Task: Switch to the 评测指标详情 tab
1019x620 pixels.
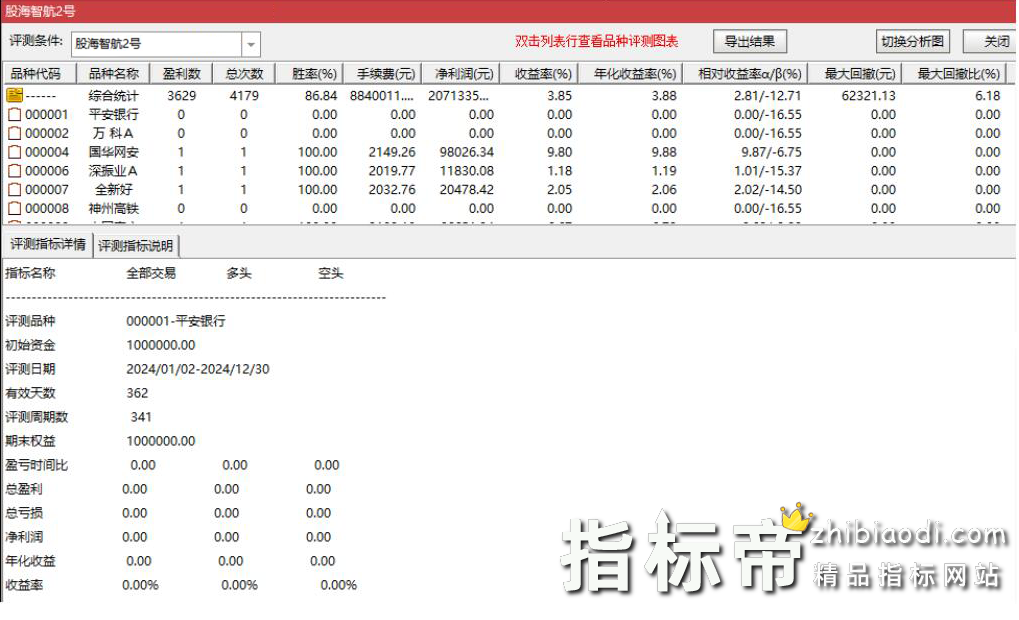Action: coord(47,244)
